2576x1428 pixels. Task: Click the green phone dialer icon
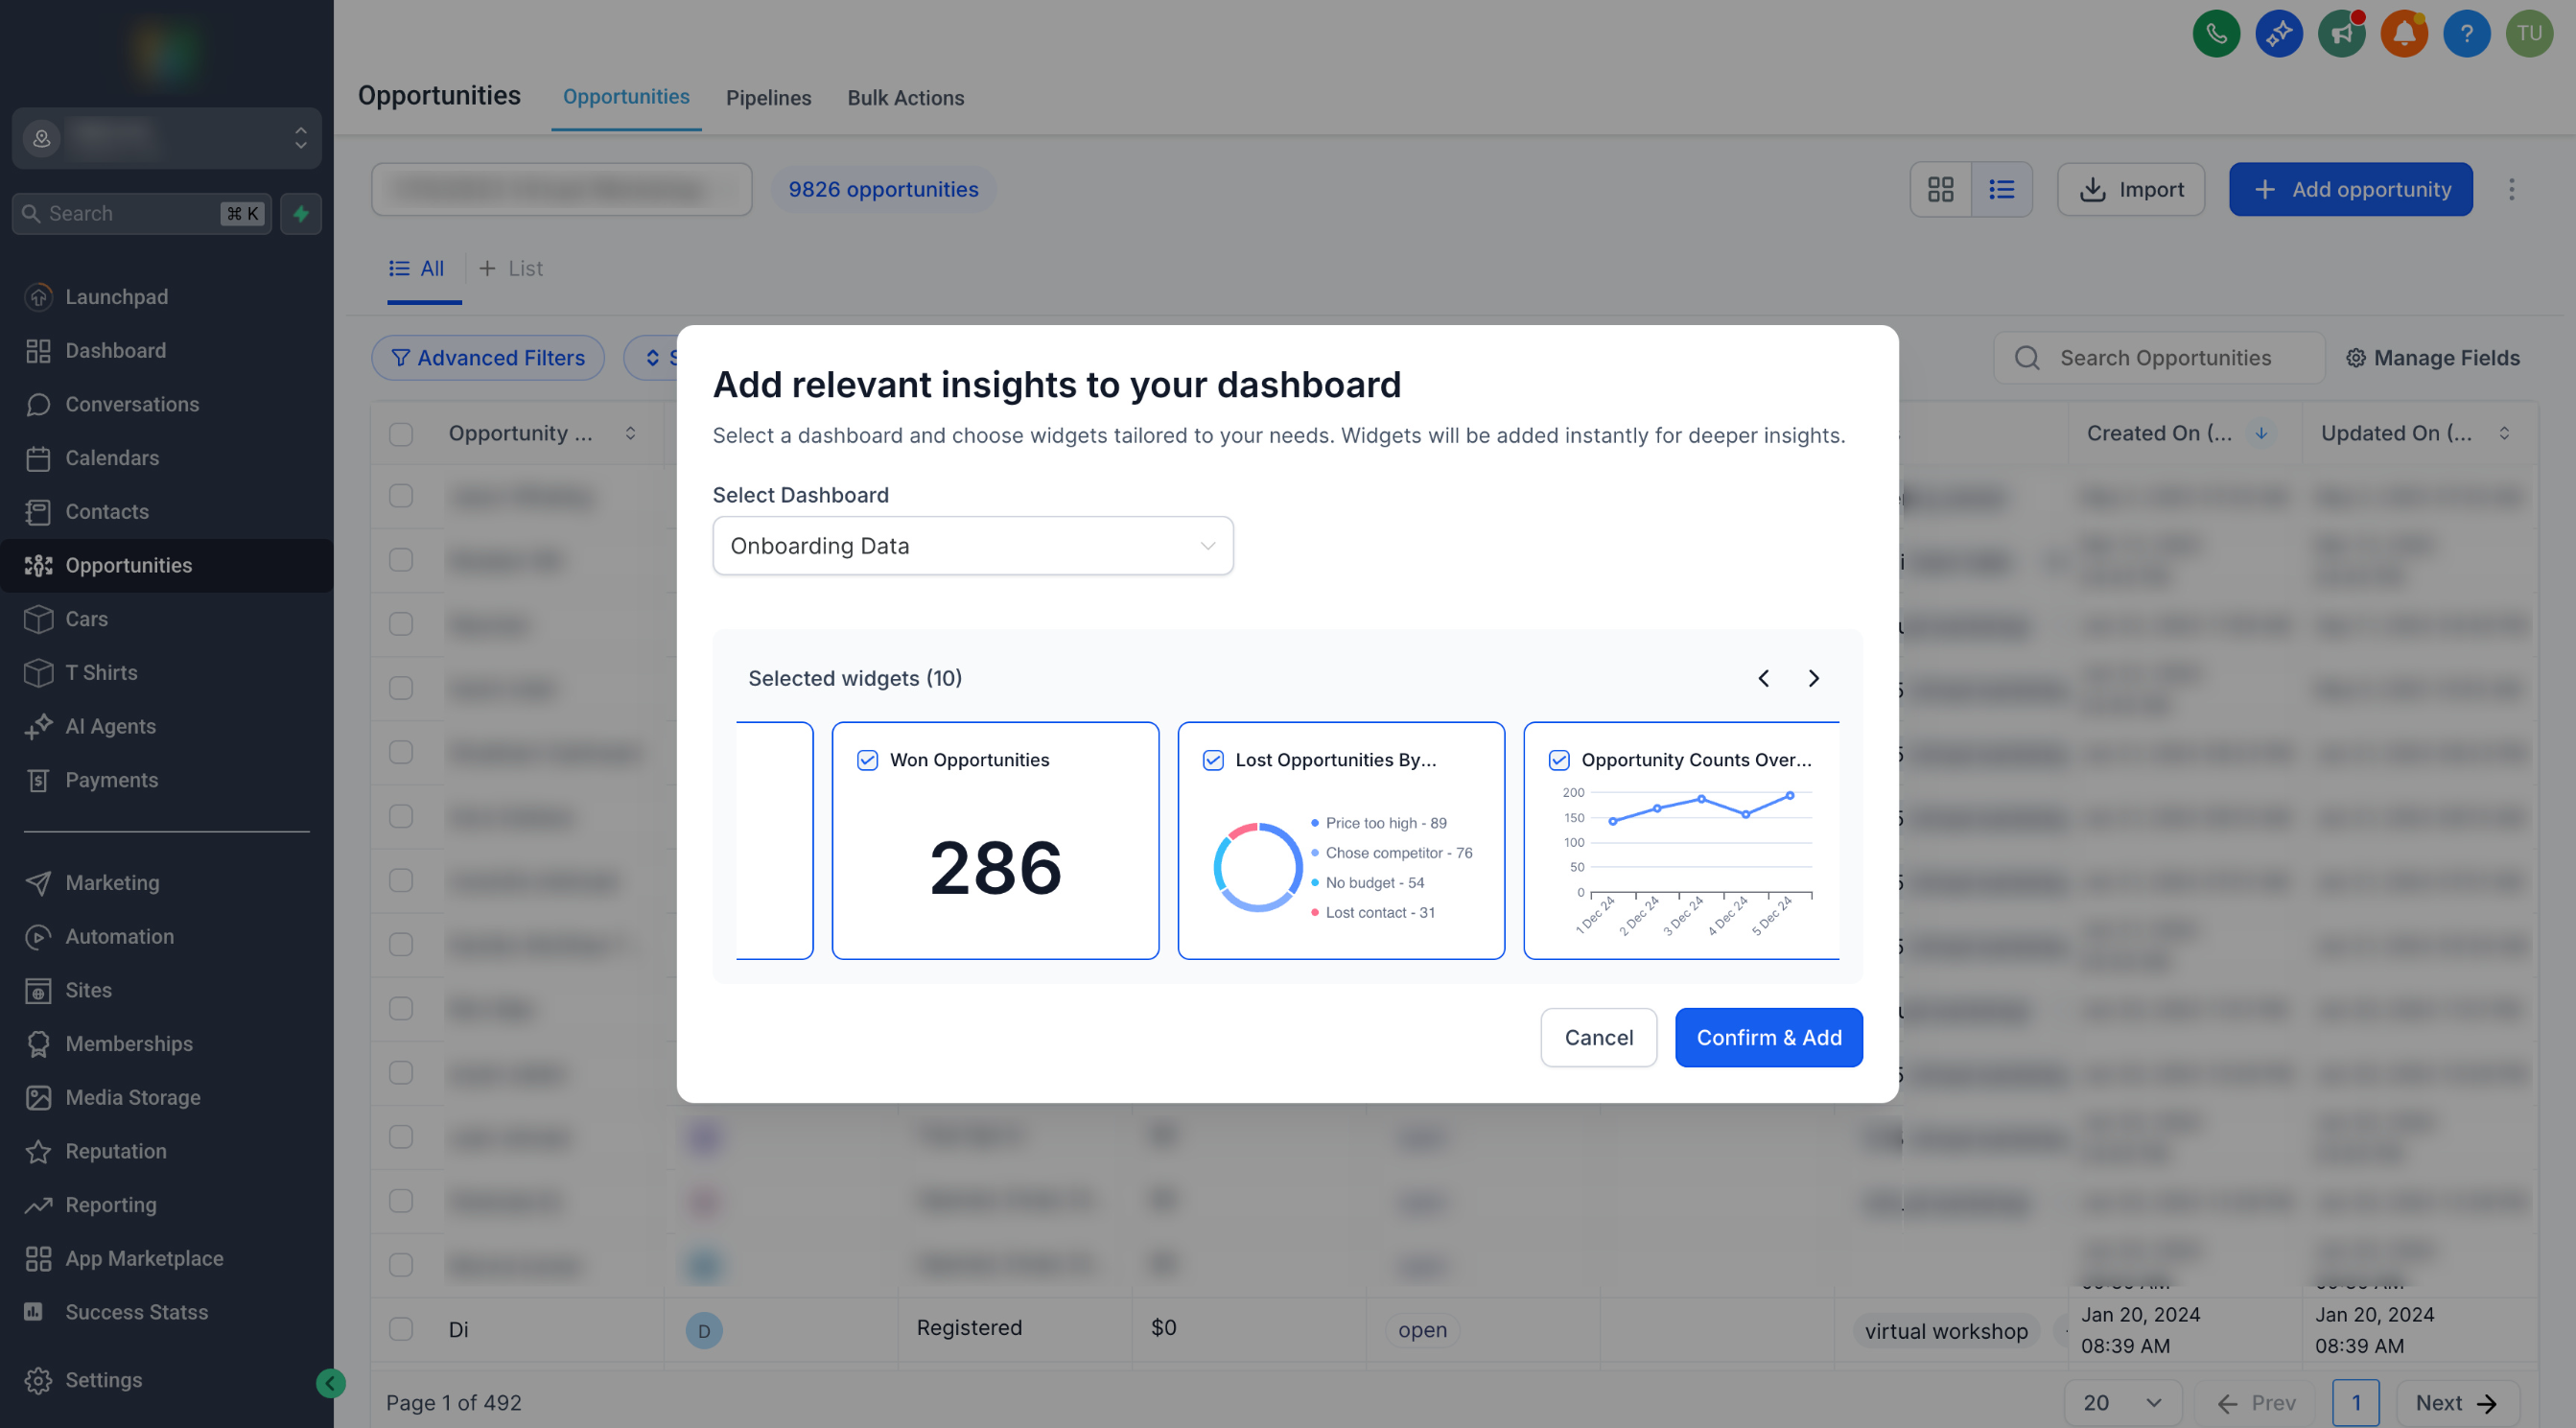pos(2216,34)
